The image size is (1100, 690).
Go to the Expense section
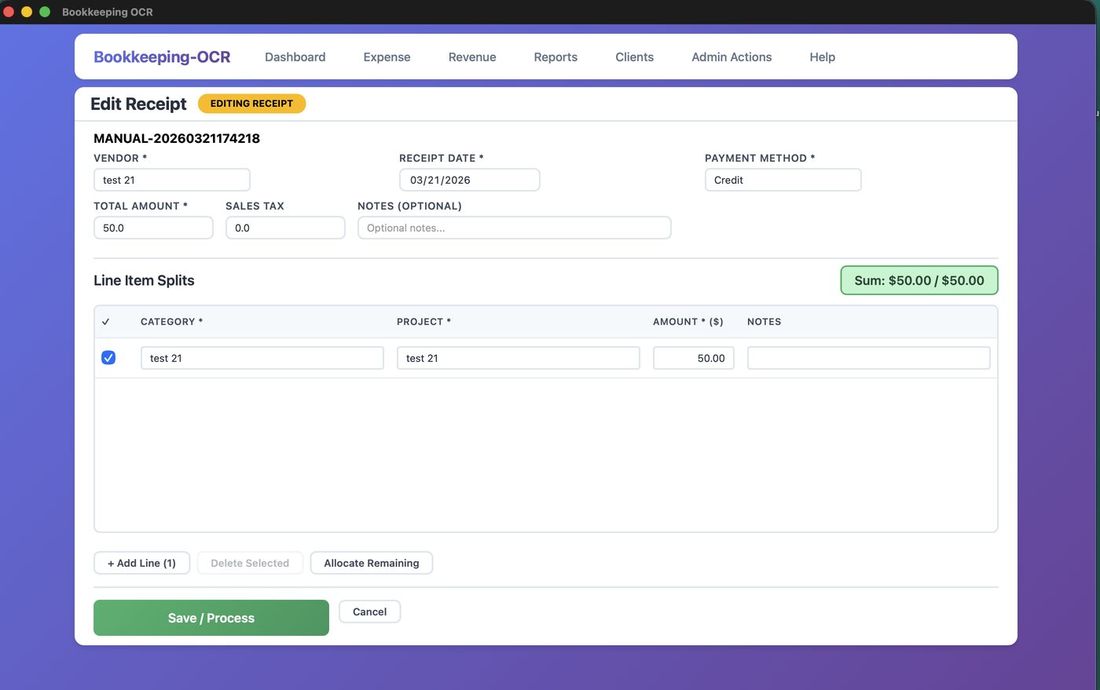[387, 57]
